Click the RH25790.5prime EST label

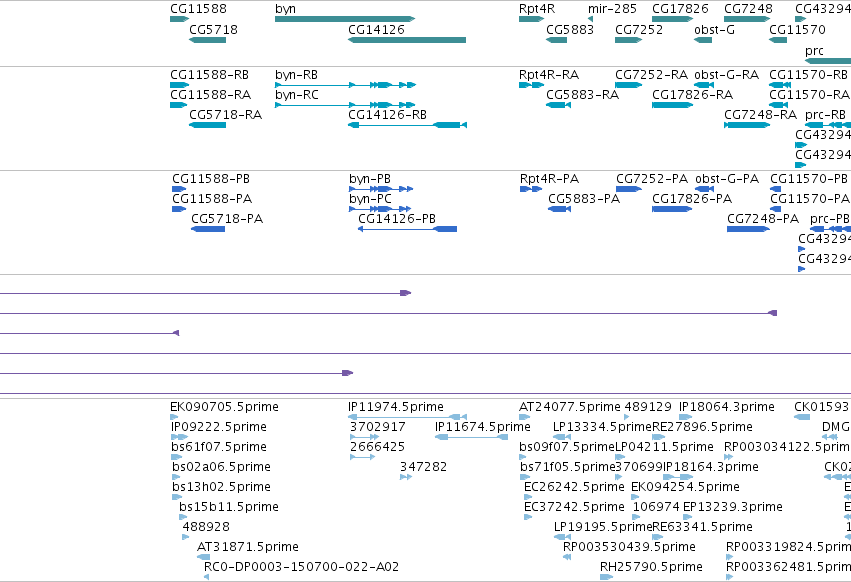(651, 567)
